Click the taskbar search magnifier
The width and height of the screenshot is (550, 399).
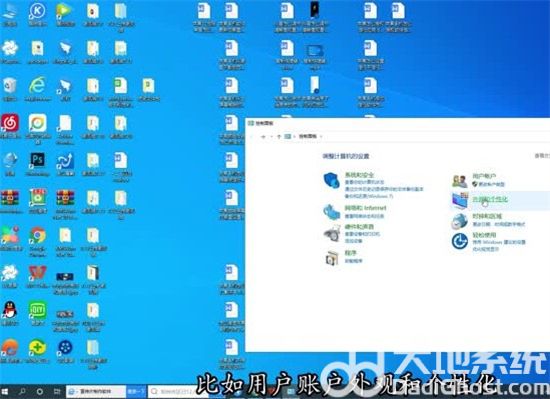pyautogui.click(x=22, y=392)
